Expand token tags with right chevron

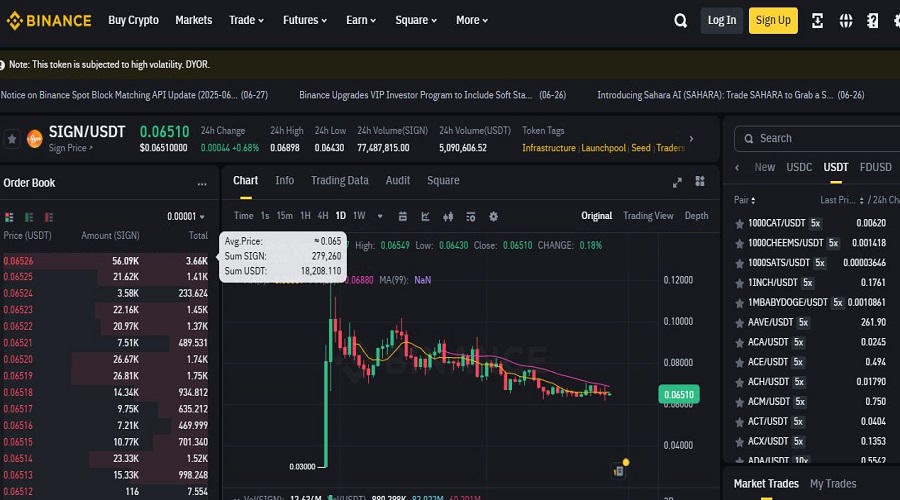pyautogui.click(x=691, y=139)
